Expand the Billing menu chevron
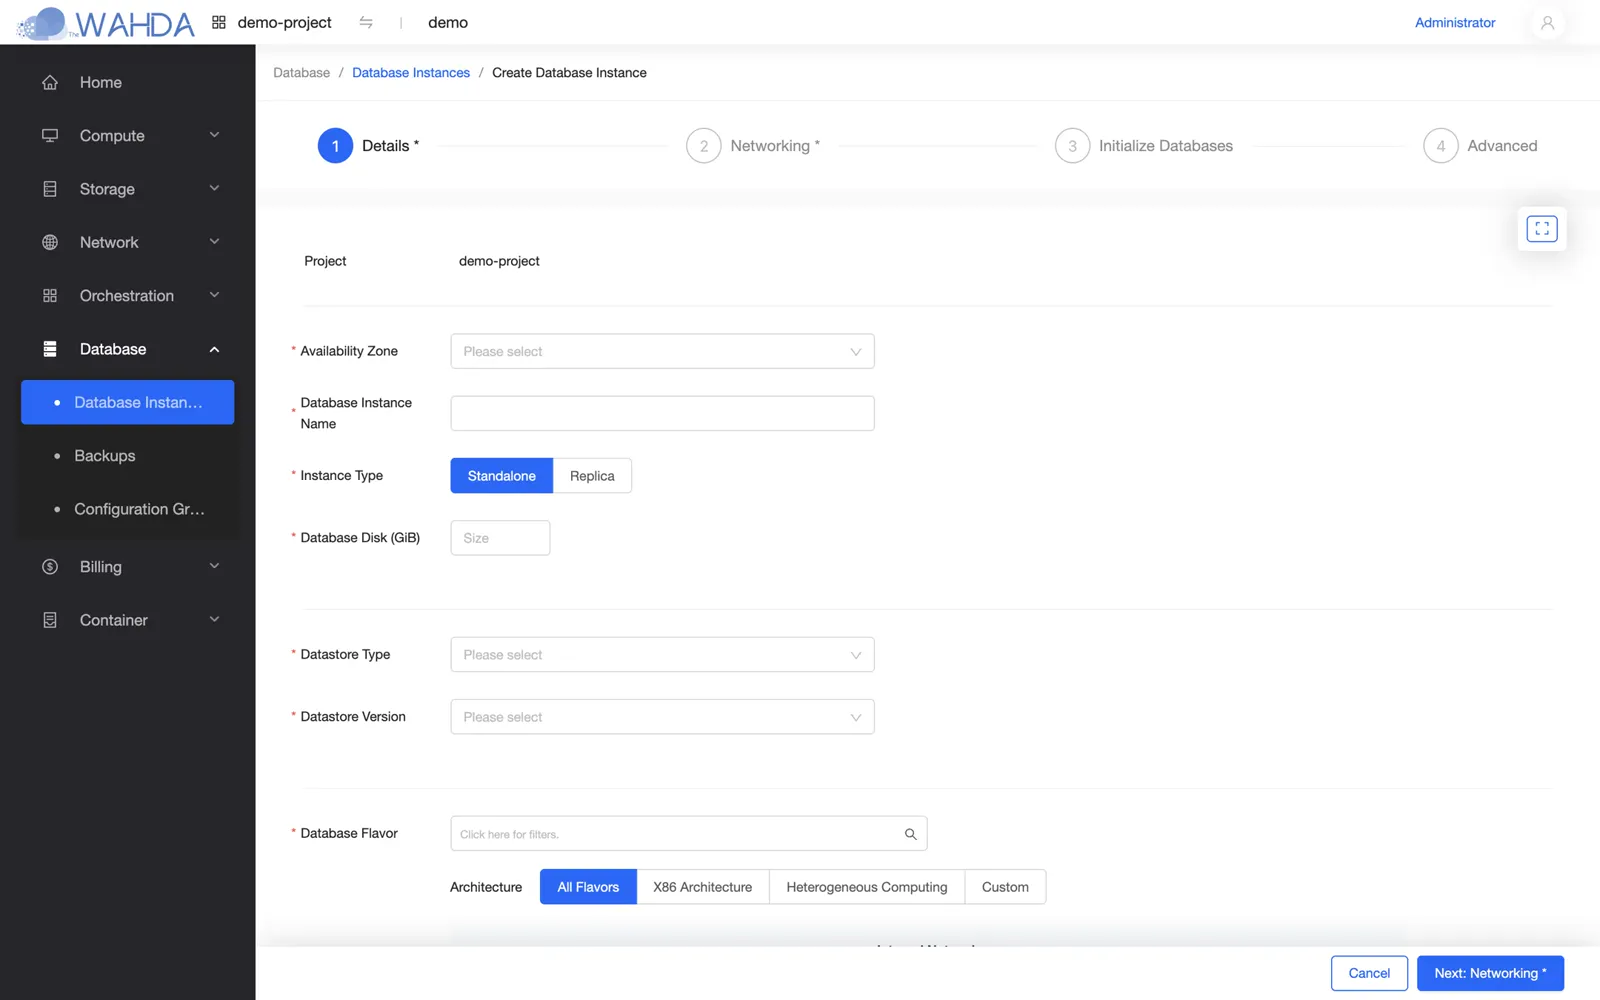 coord(214,566)
